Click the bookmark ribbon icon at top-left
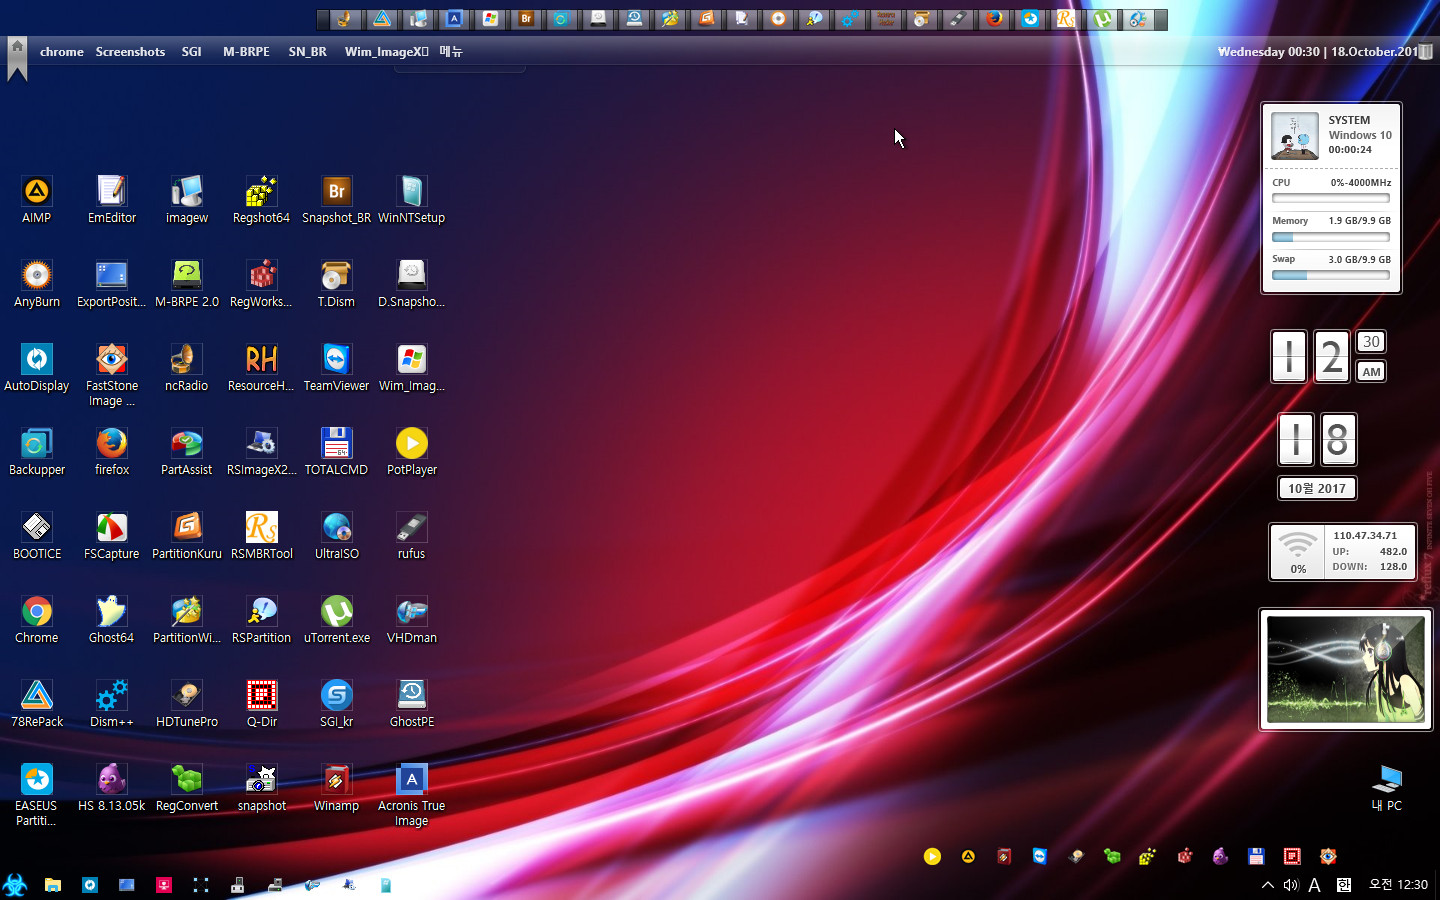This screenshot has width=1440, height=900. [x=17, y=59]
